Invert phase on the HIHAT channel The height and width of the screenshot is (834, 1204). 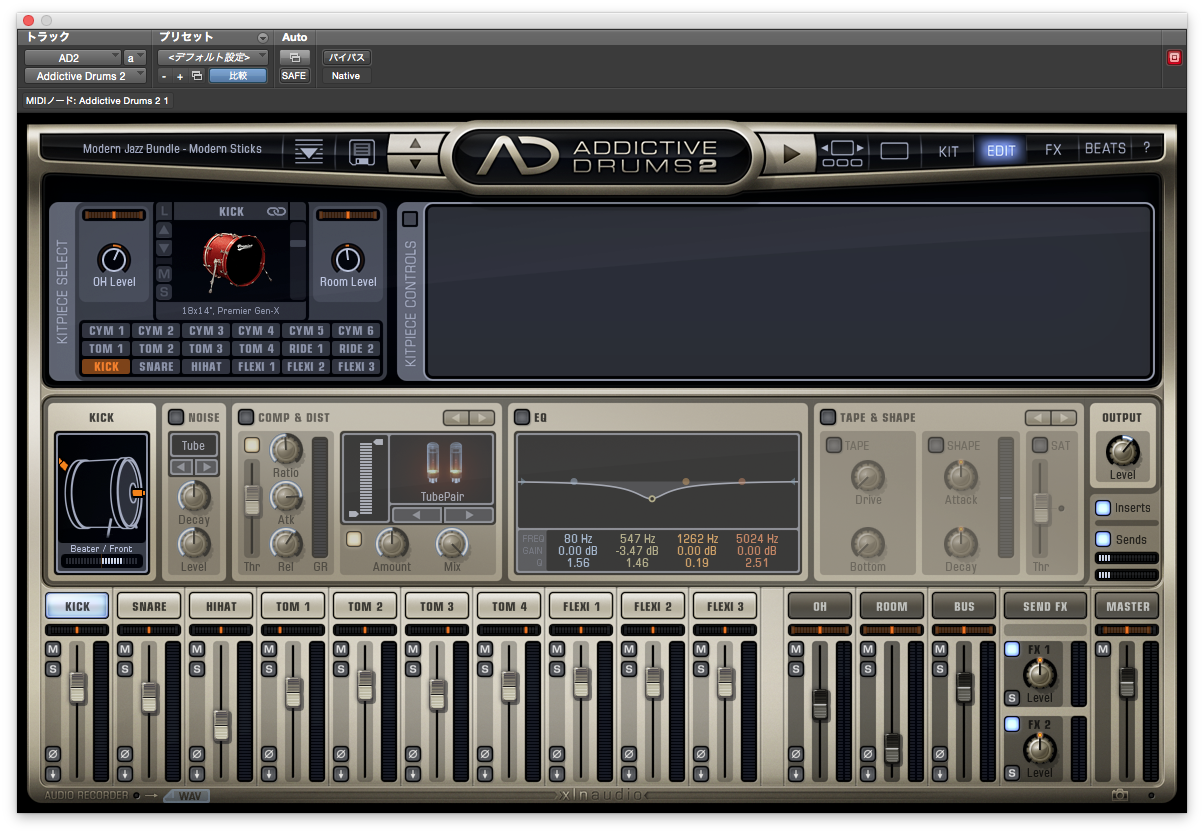(196, 753)
